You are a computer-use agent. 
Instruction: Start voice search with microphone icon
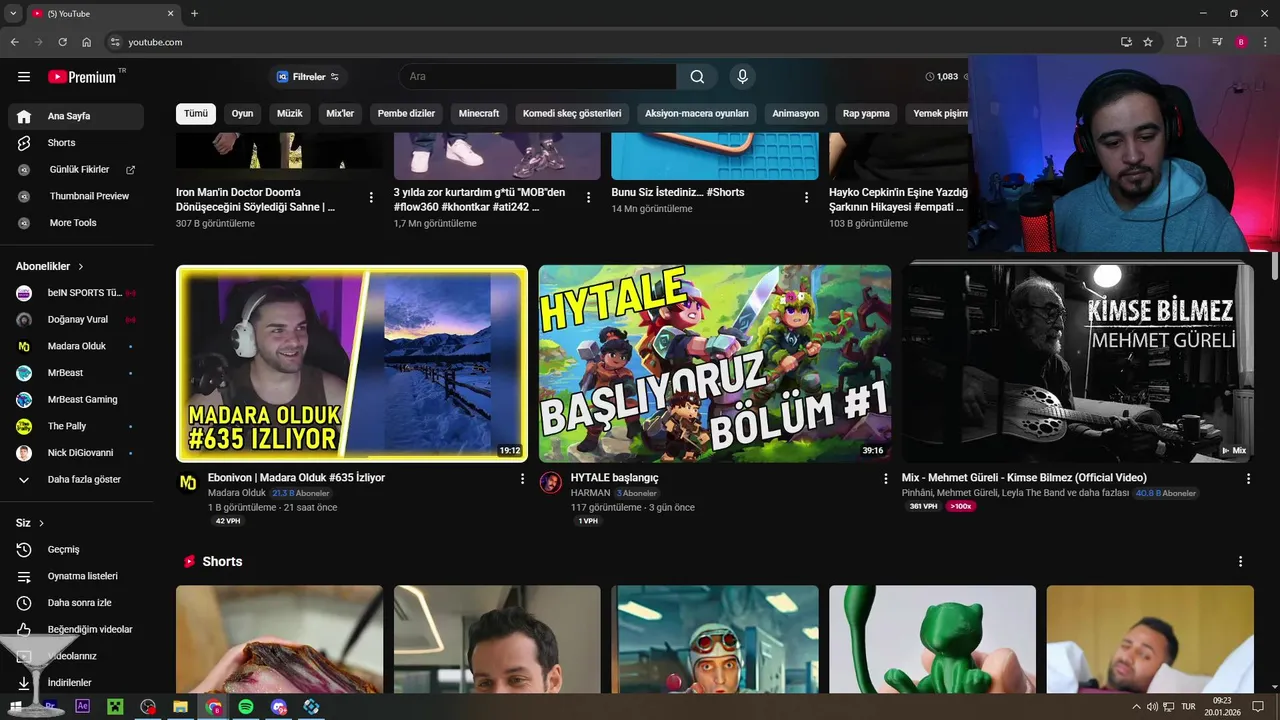coord(742,77)
